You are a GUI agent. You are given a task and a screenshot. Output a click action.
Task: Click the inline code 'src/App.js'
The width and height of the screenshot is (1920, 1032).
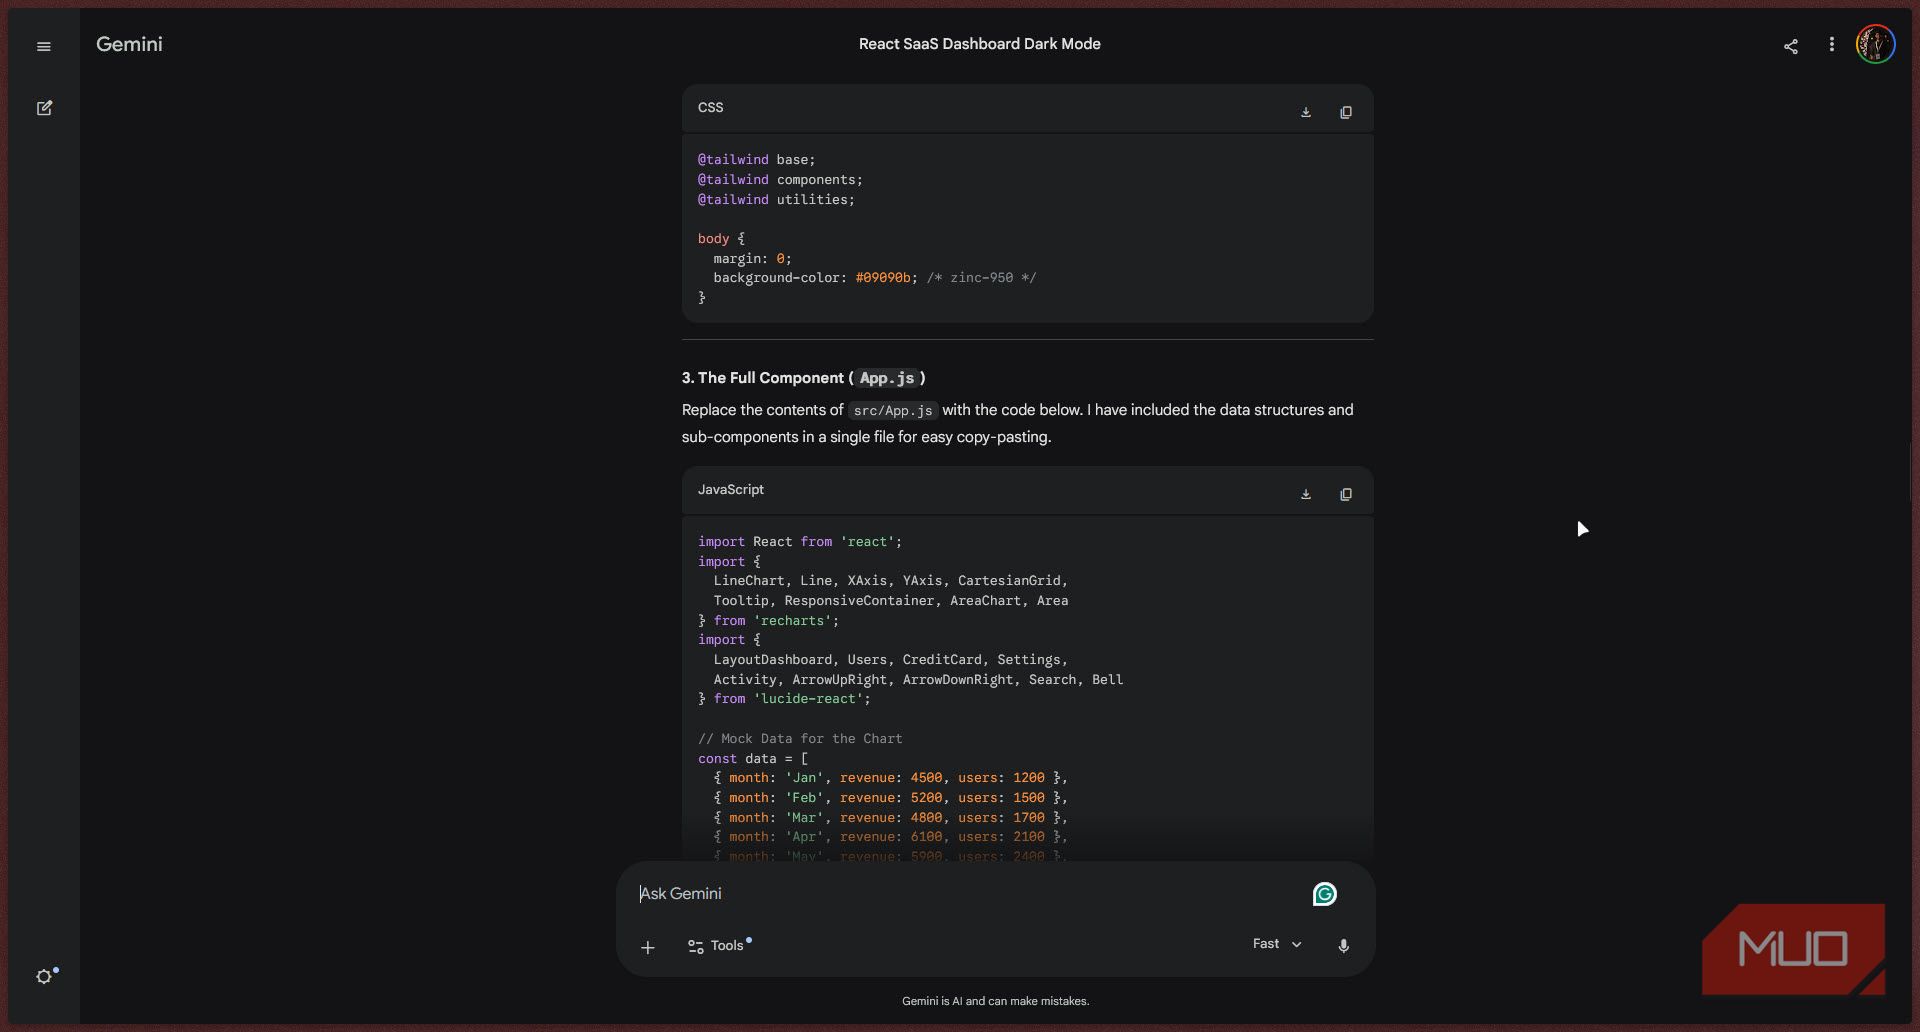(x=893, y=411)
